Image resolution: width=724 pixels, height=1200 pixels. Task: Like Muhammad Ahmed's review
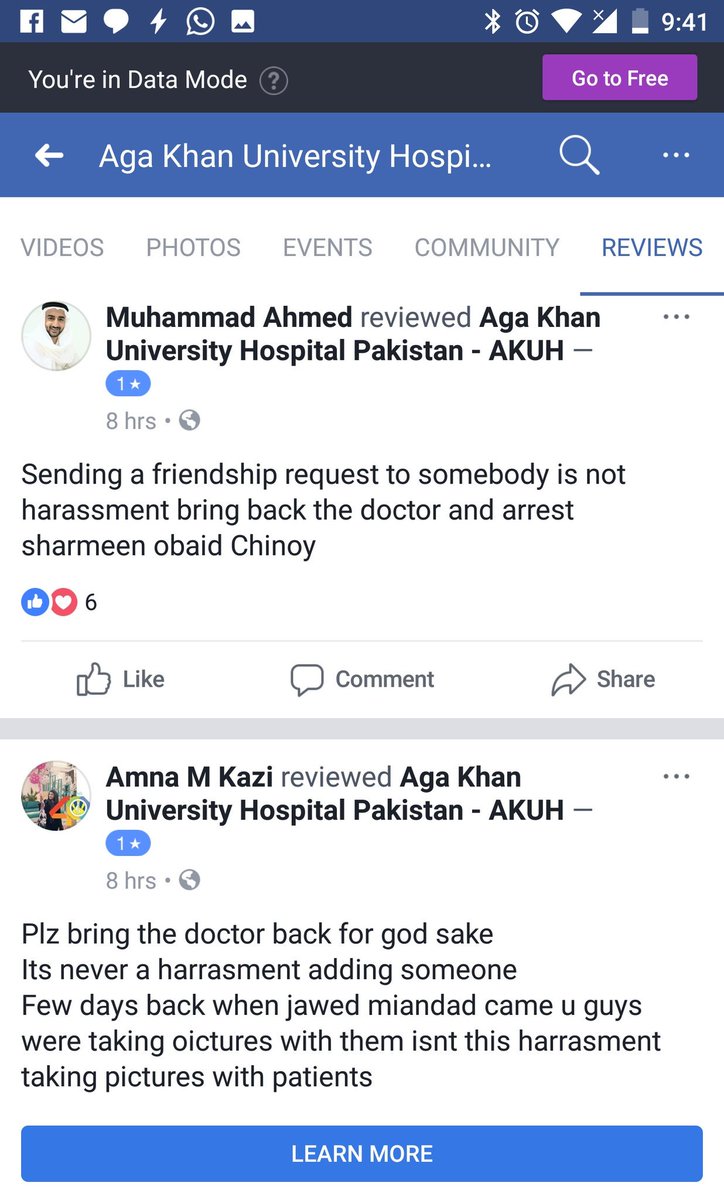pos(120,679)
